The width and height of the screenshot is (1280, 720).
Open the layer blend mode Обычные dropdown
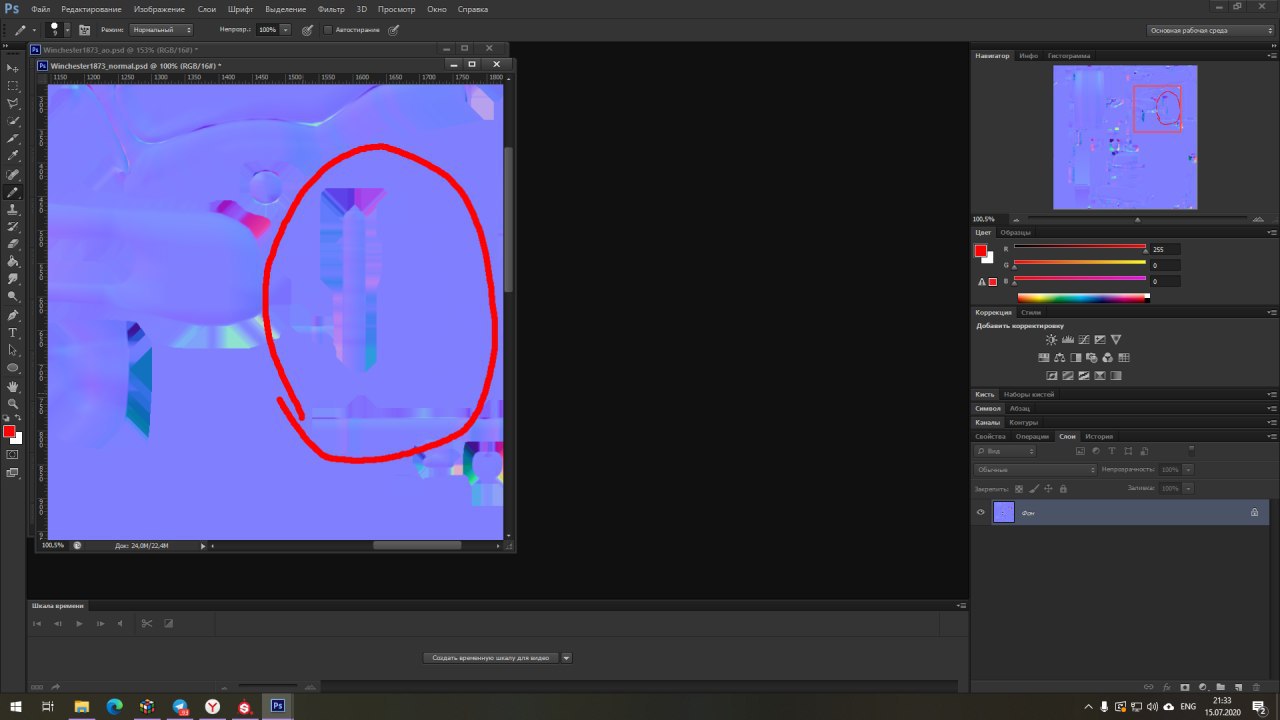click(1035, 469)
